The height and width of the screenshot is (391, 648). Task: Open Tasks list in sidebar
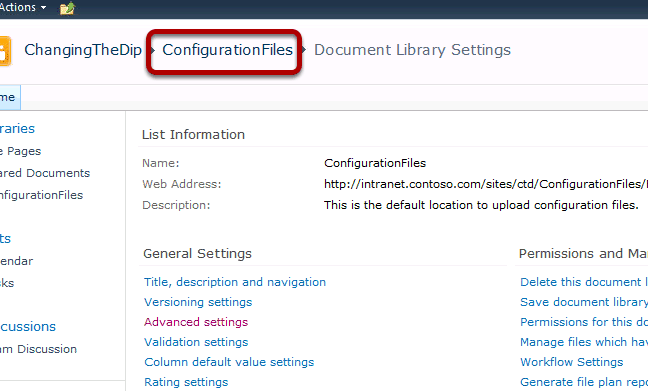tap(7, 283)
